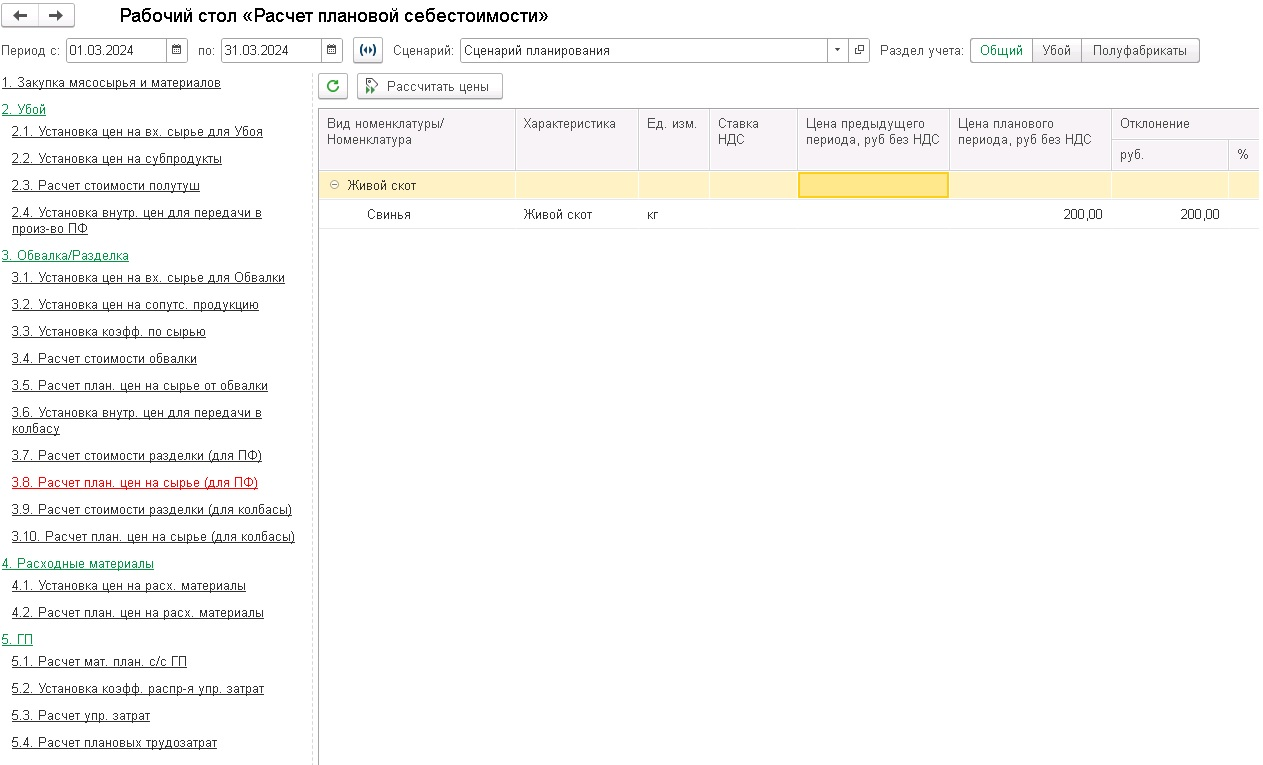The image size is (1263, 765).
Task: Click the green refresh icon
Action: [333, 86]
